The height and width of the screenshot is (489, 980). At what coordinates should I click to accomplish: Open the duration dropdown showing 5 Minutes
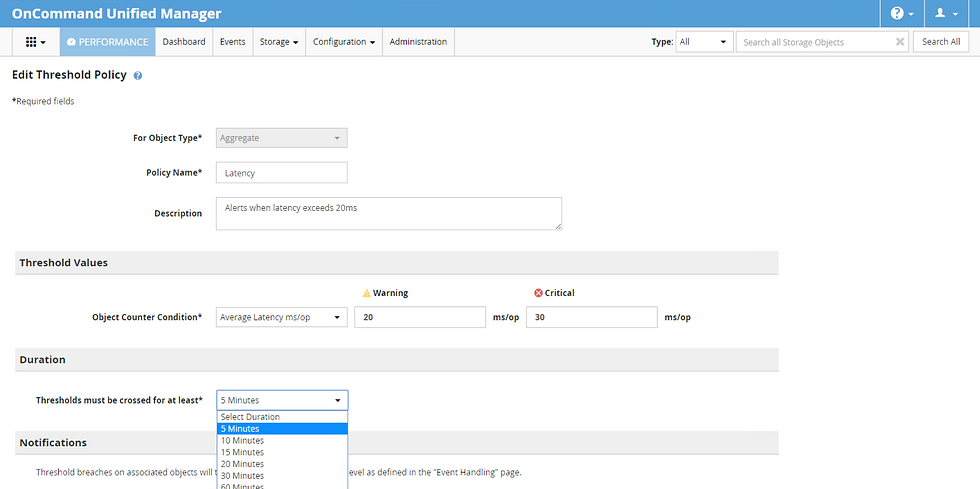coord(282,400)
